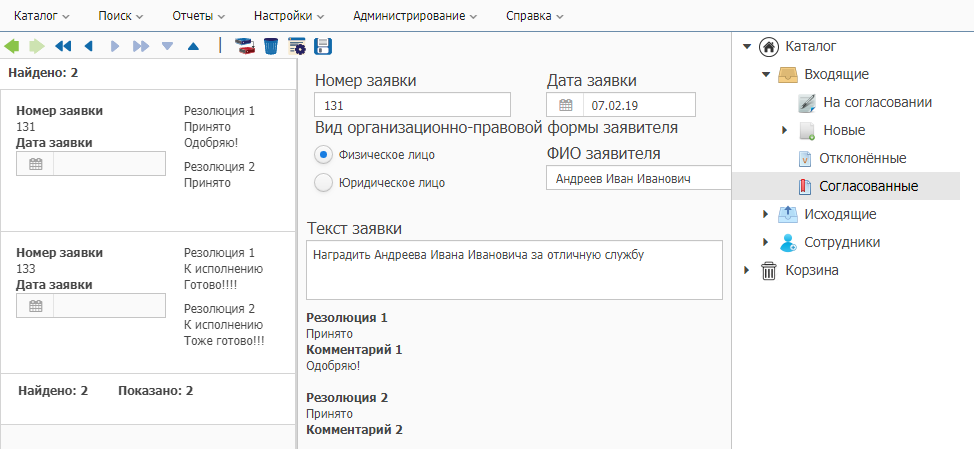Open the Отчеты menu
Image resolution: width=974 pixels, height=449 pixels.
click(199, 16)
